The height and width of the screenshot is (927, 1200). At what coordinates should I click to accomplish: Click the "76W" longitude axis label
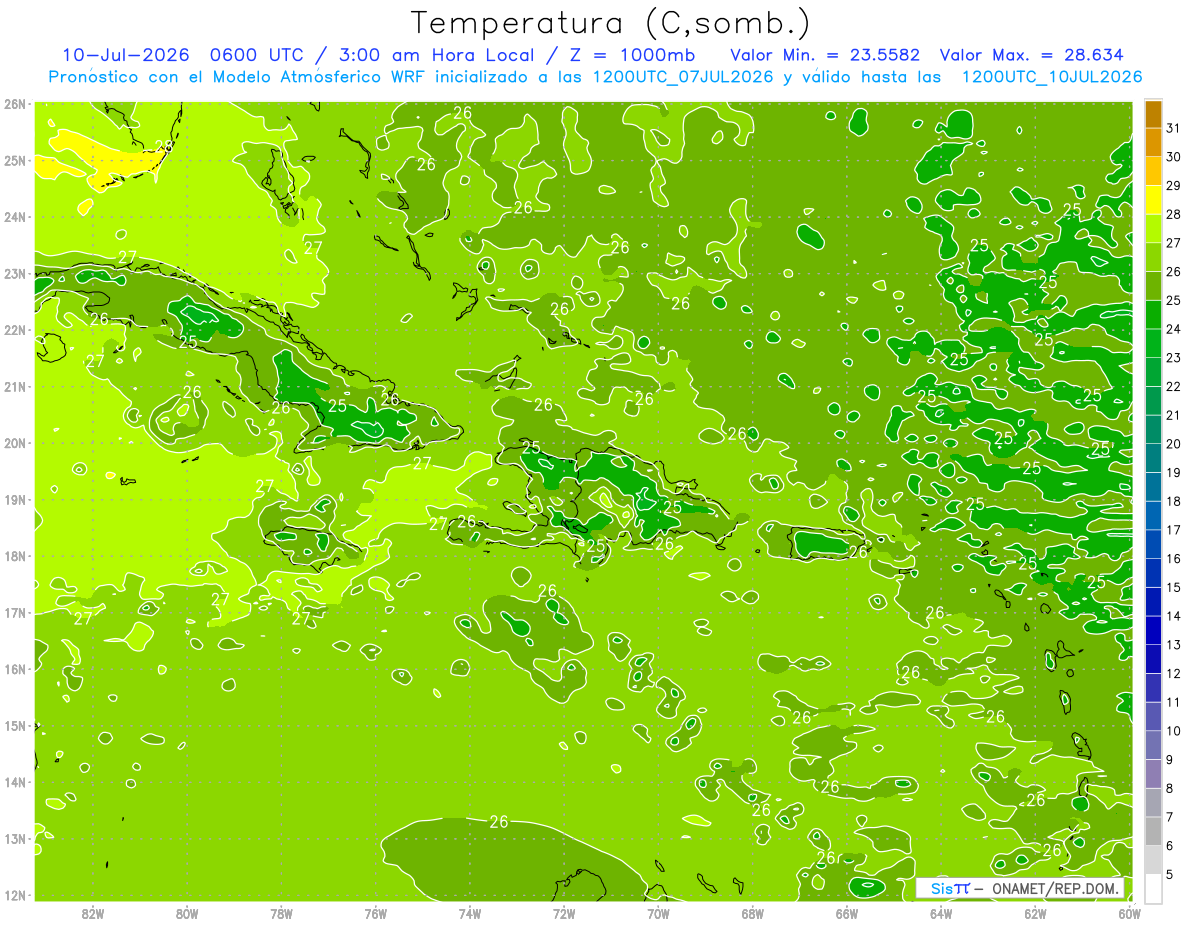(x=376, y=913)
